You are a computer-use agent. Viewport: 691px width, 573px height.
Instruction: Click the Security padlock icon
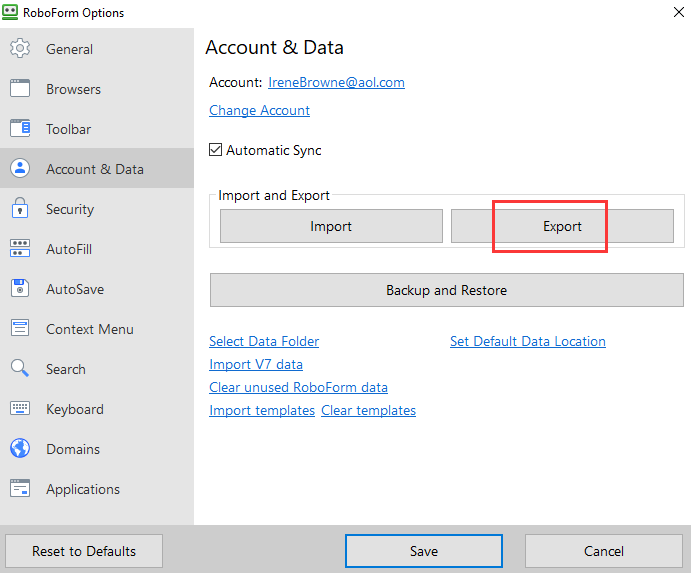(20, 209)
